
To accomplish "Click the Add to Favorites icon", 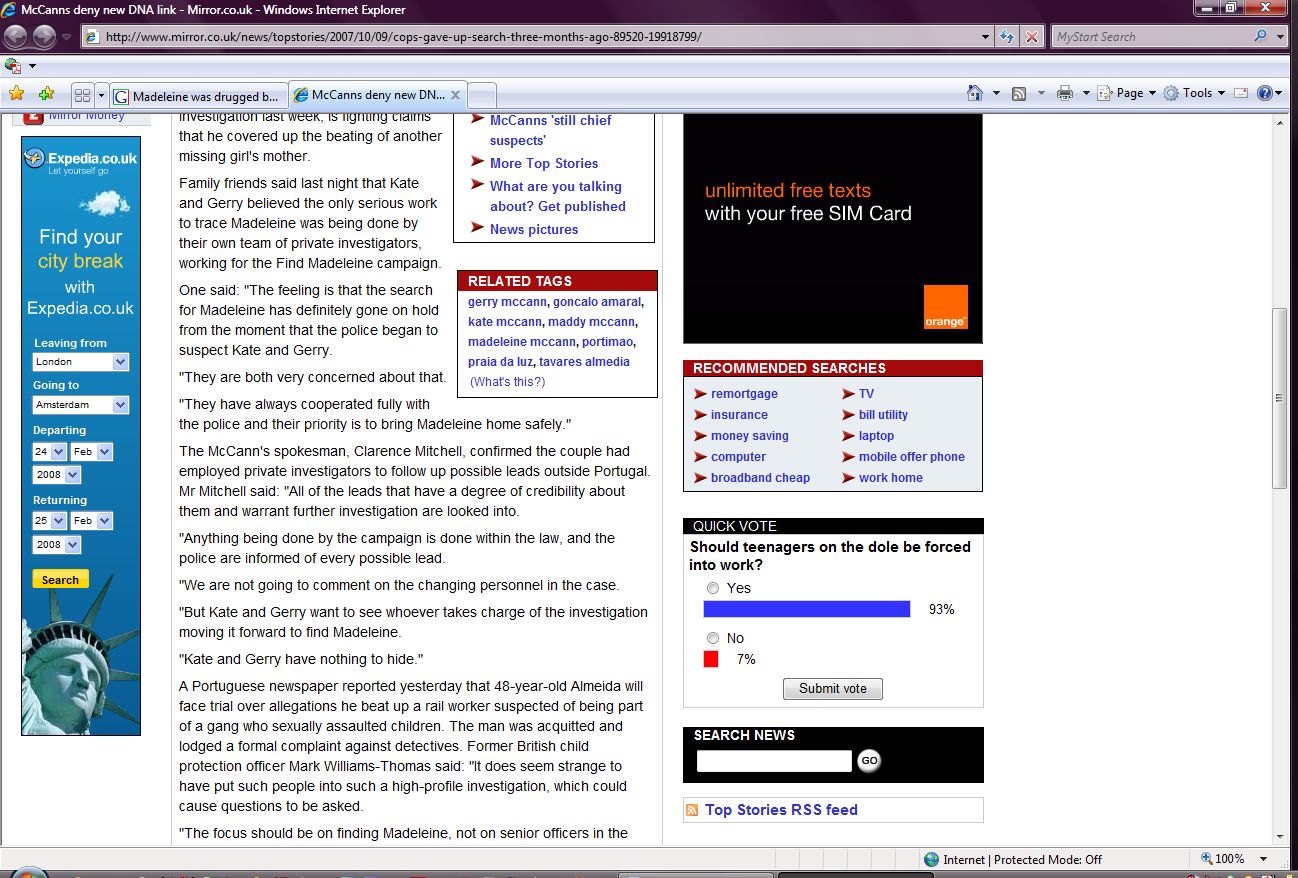I will click(46, 94).
